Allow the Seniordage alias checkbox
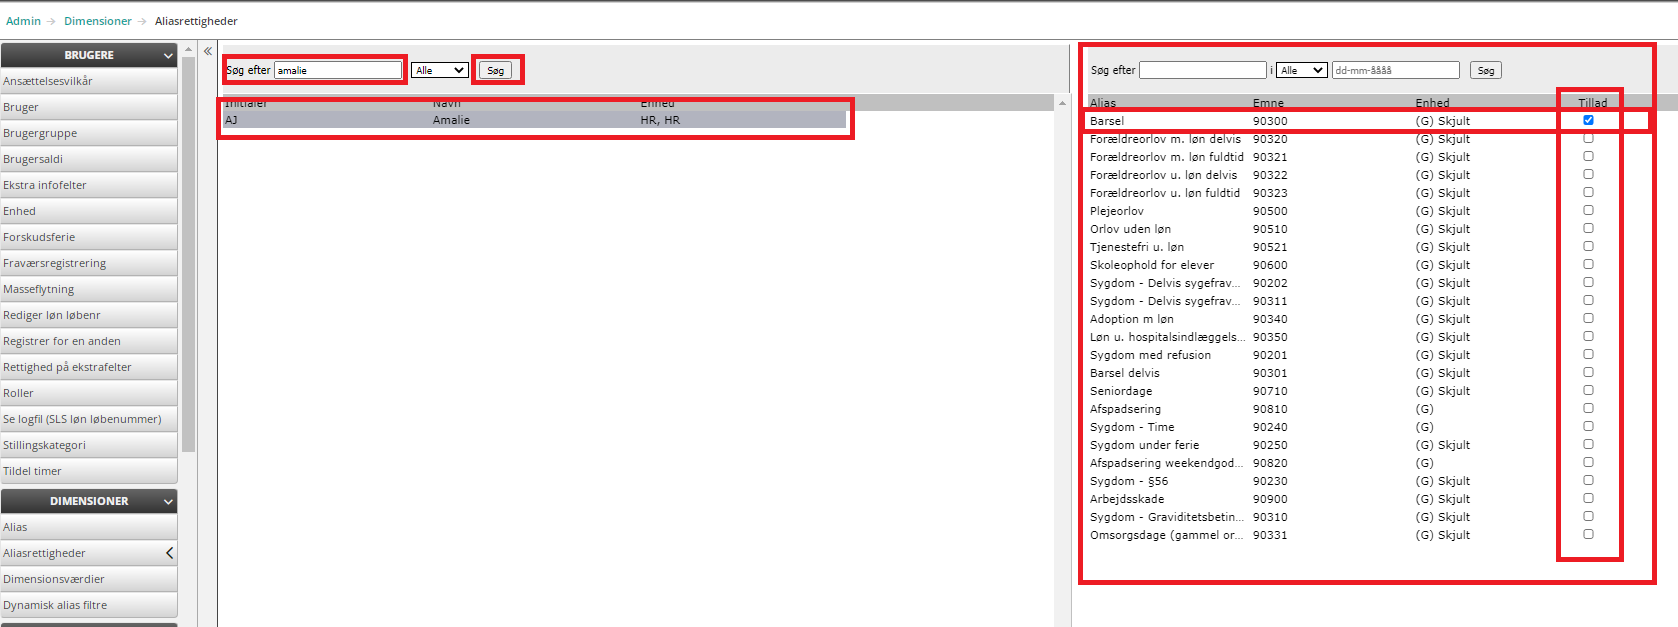Screen dimensions: 1678x627 point(1588,390)
